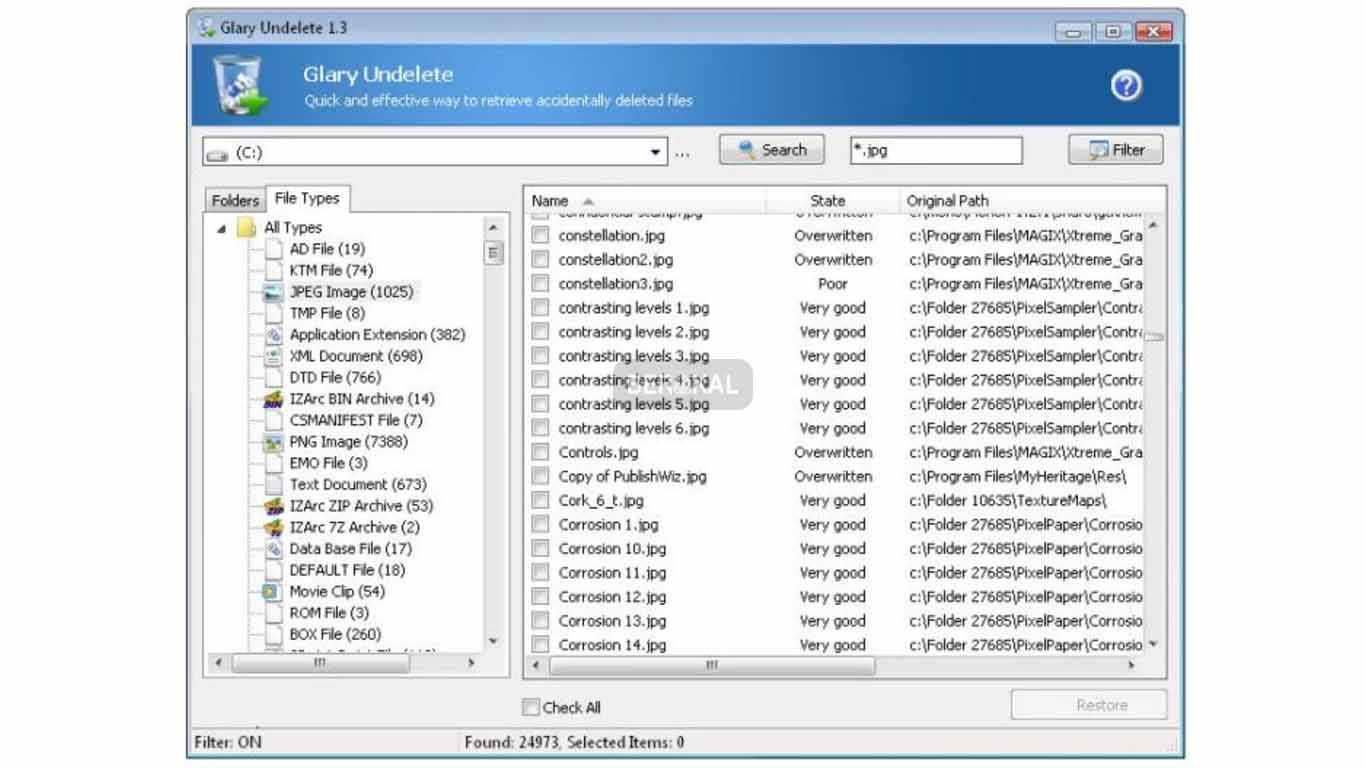
Task: Sort by the Original Path column
Action: (x=1032, y=200)
